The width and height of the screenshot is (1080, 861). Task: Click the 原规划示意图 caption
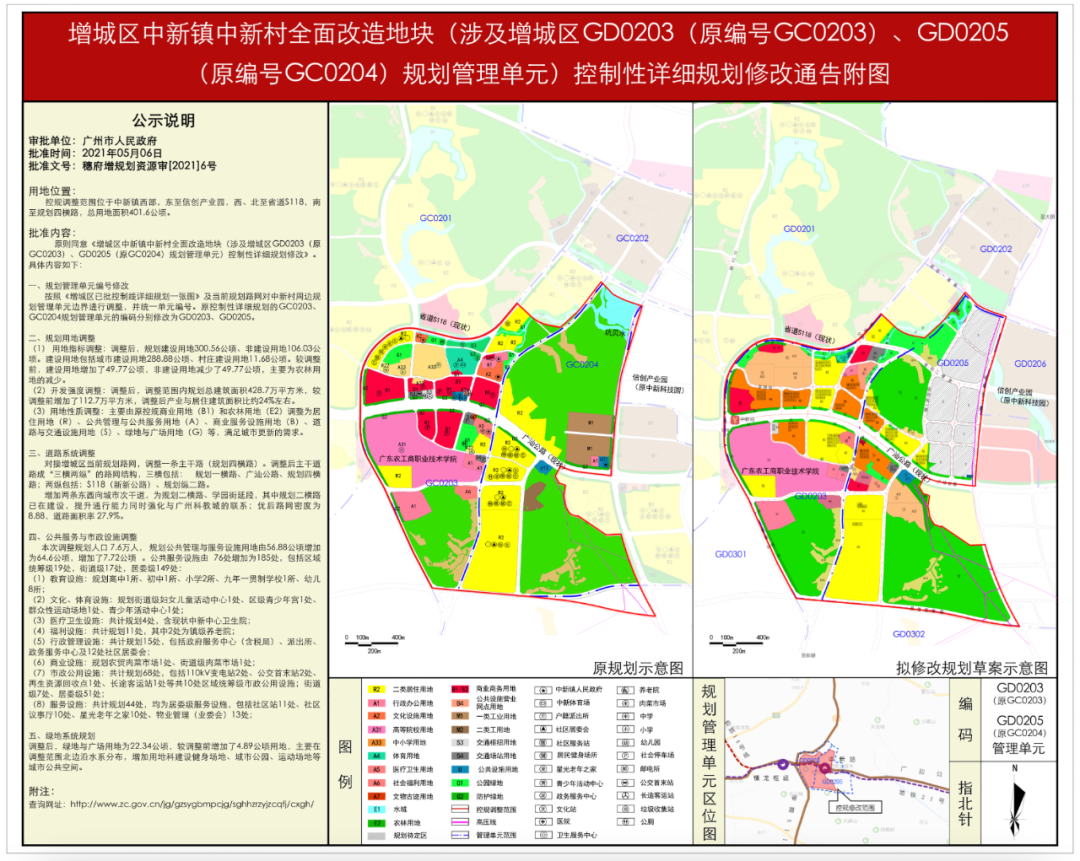click(x=638, y=668)
